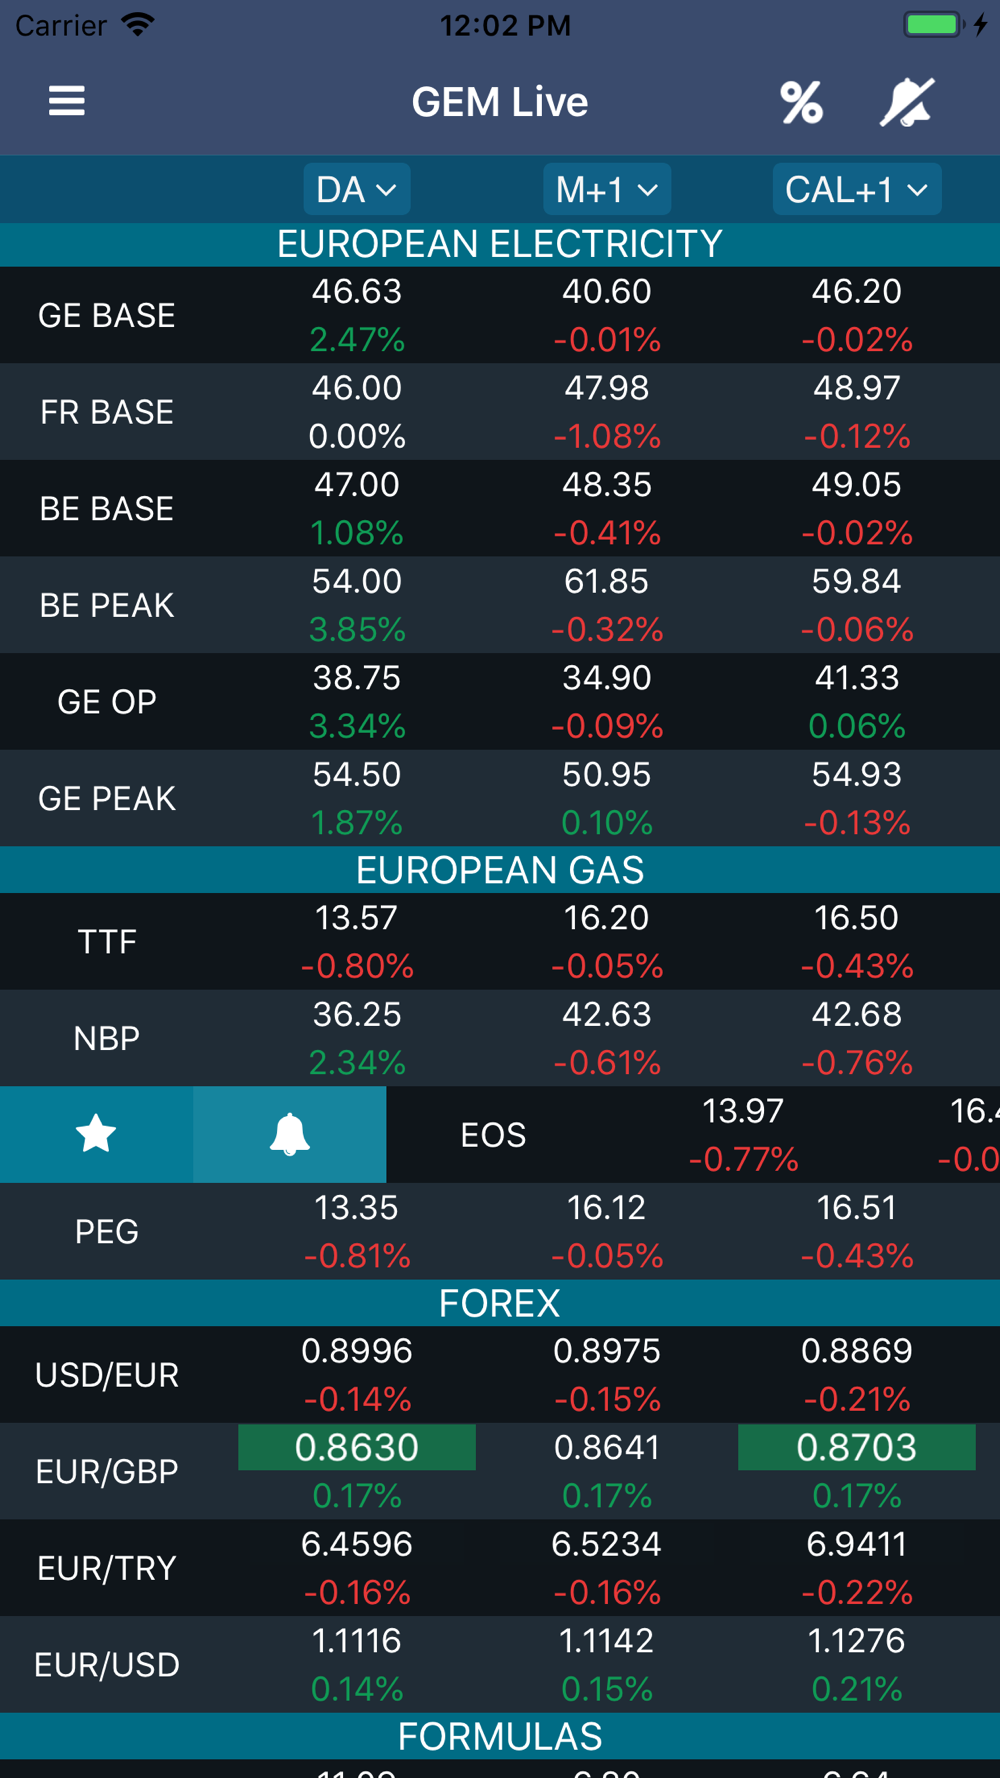Toggle the muted alerts bell icon
1000x1778 pixels.
(x=907, y=102)
